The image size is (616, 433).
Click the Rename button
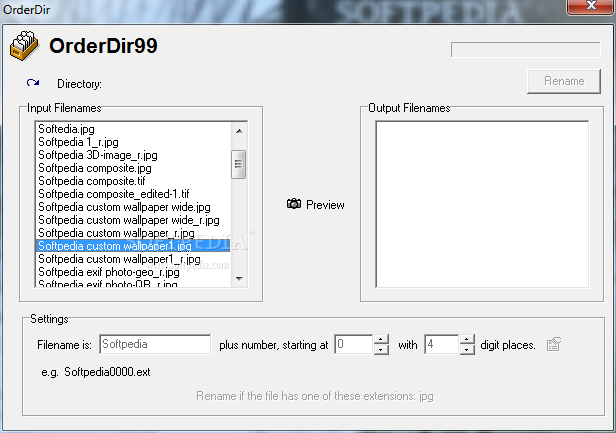click(564, 81)
